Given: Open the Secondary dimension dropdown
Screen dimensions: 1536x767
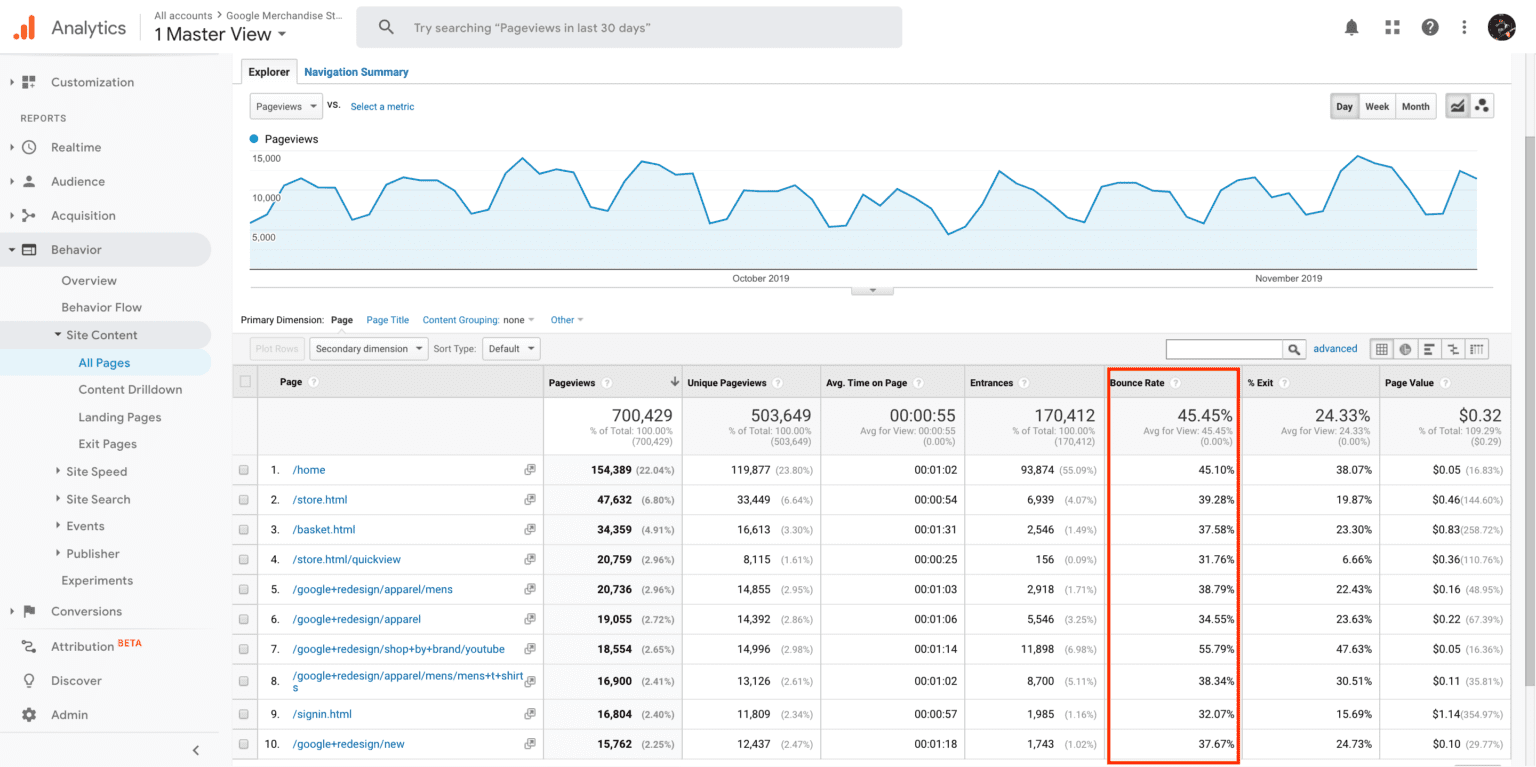Looking at the screenshot, I should pos(369,349).
